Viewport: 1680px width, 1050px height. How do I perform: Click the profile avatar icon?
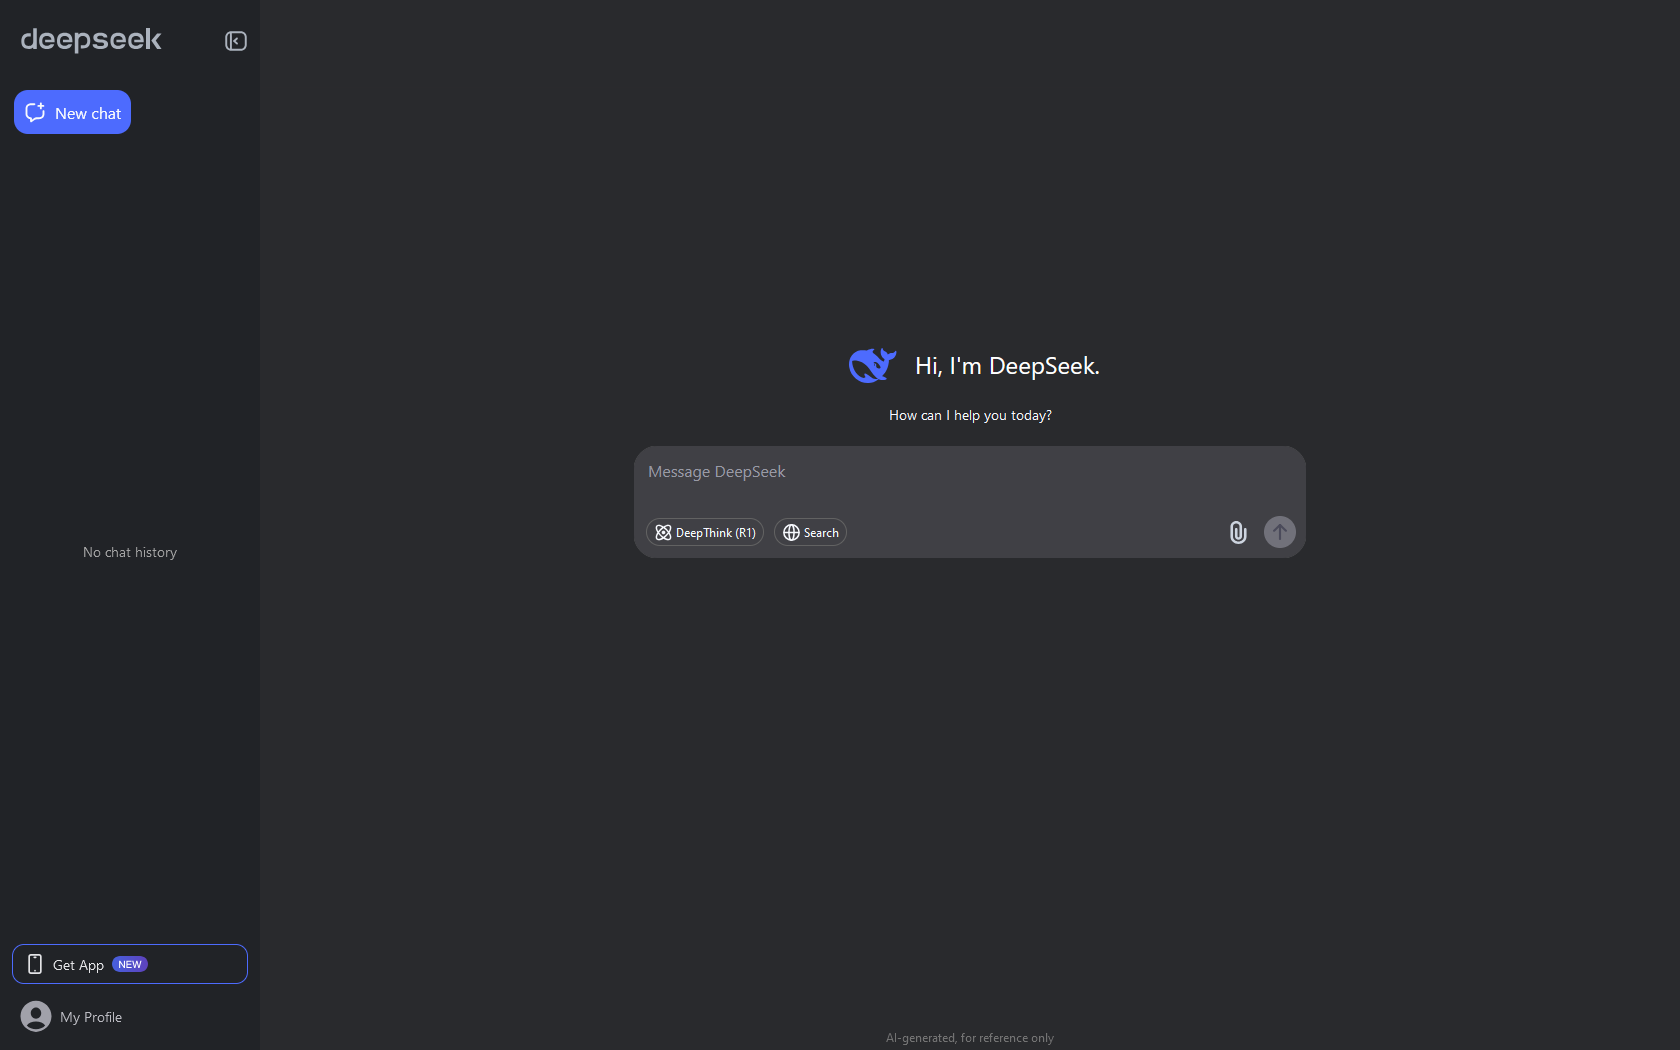coord(36,1016)
